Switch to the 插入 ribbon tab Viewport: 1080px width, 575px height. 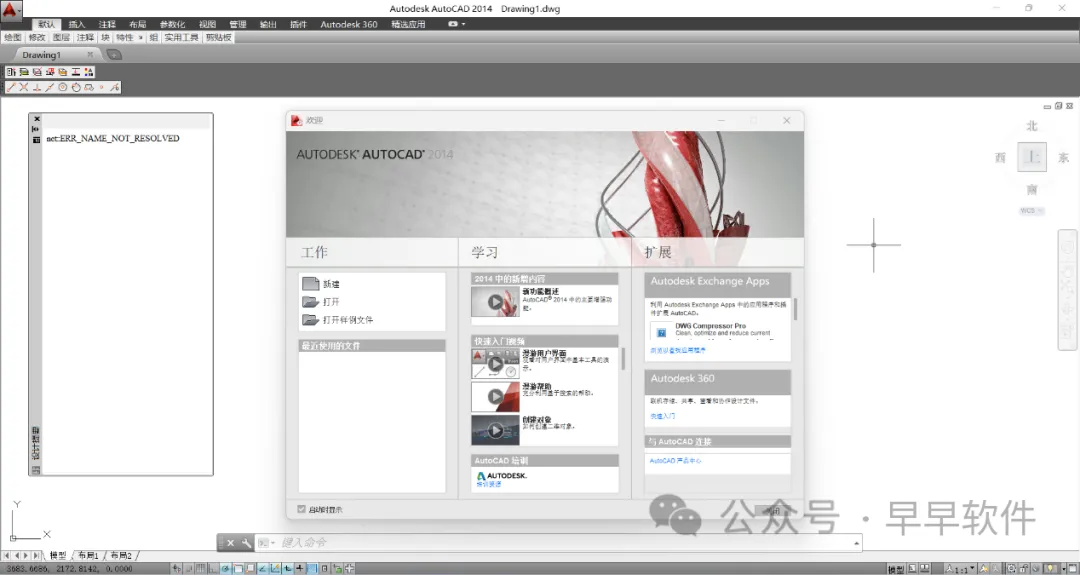76,24
